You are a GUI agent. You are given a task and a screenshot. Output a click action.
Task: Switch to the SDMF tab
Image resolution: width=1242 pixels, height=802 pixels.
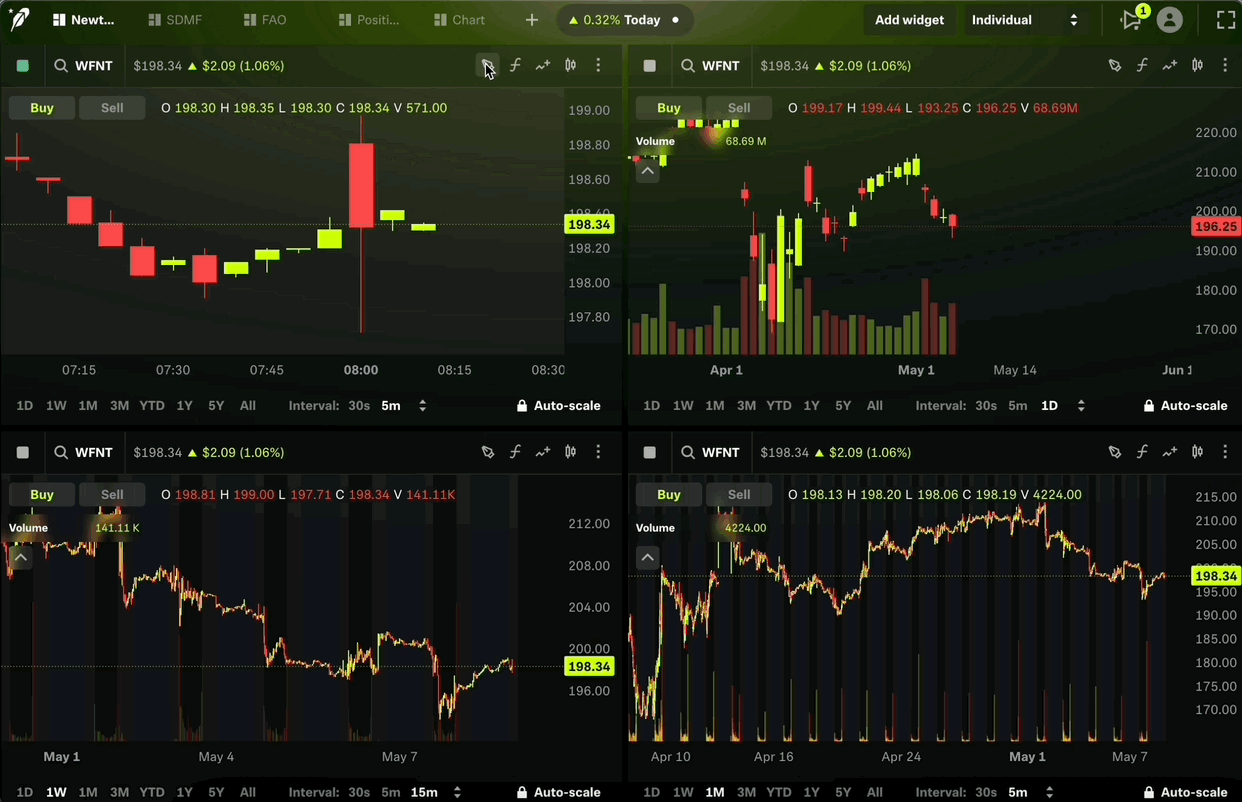click(x=176, y=20)
